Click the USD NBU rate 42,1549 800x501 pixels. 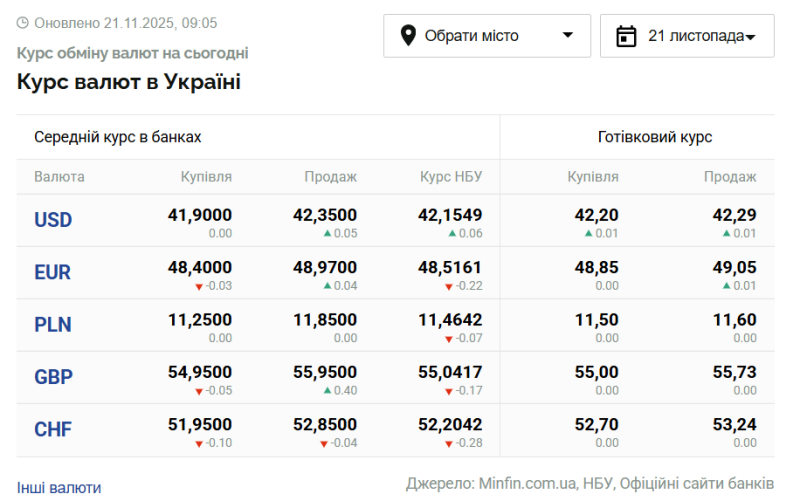[x=450, y=214]
